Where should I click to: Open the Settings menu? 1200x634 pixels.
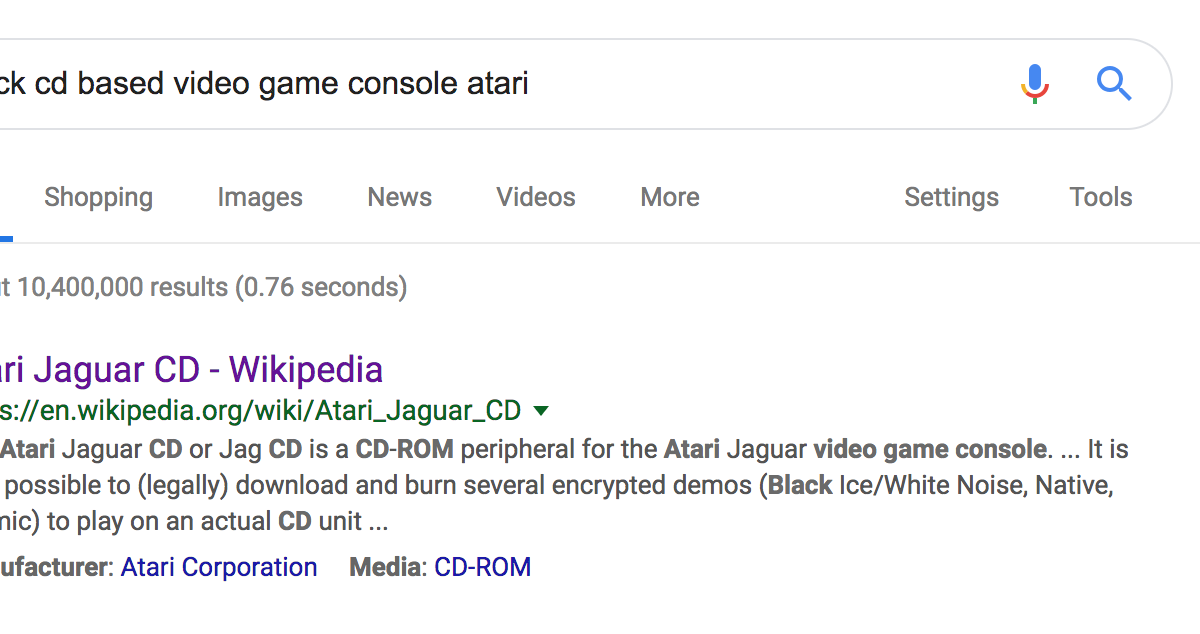point(951,197)
